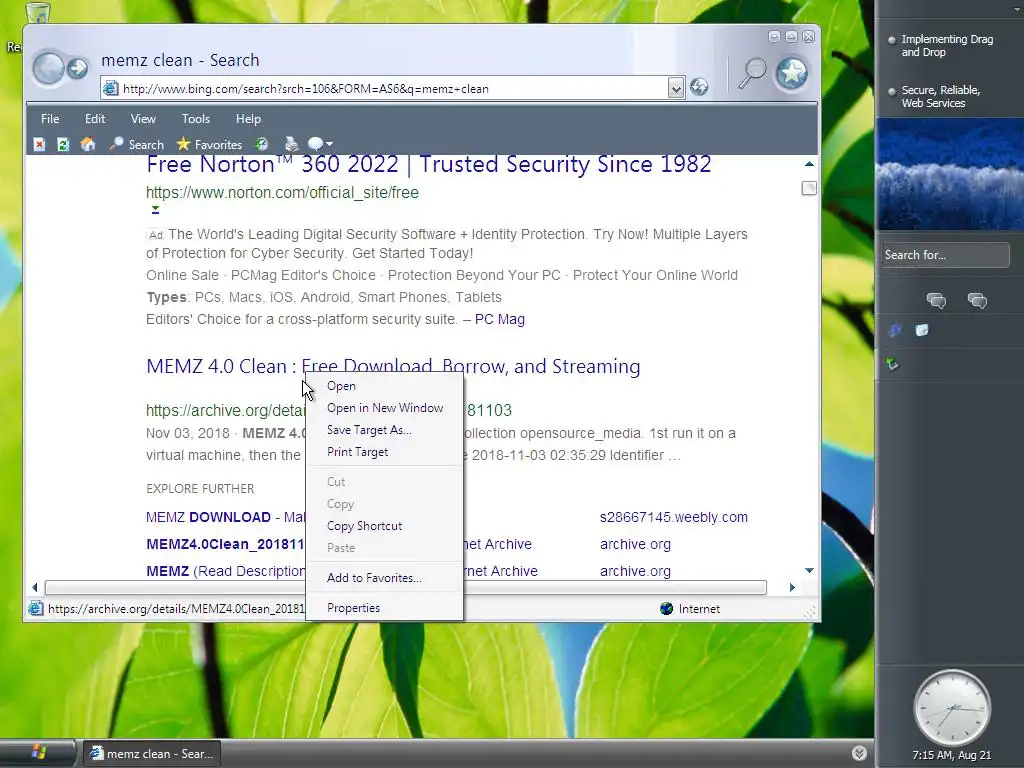The width and height of the screenshot is (1024, 768).
Task: Click the Home toolbar icon
Action: tap(88, 144)
